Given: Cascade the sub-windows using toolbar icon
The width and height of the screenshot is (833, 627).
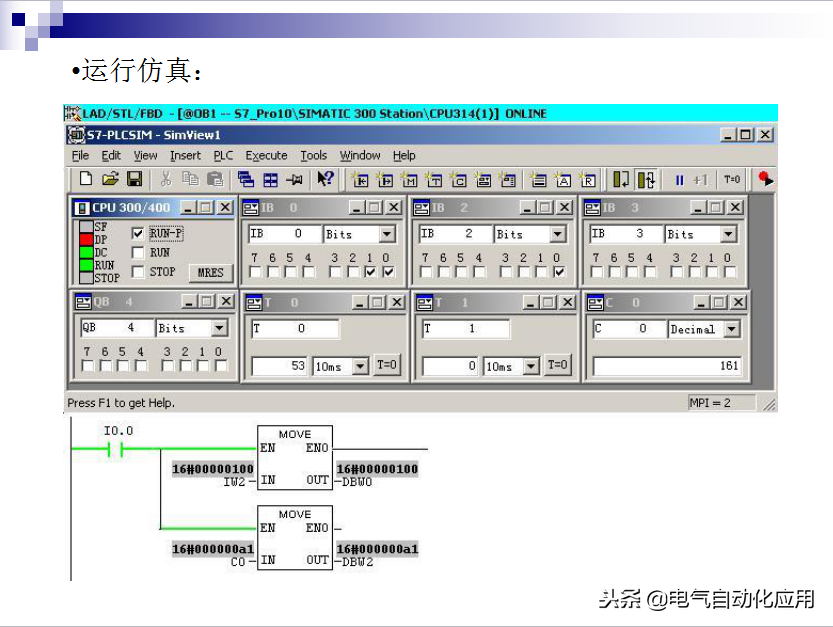Looking at the screenshot, I should pyautogui.click(x=246, y=179).
